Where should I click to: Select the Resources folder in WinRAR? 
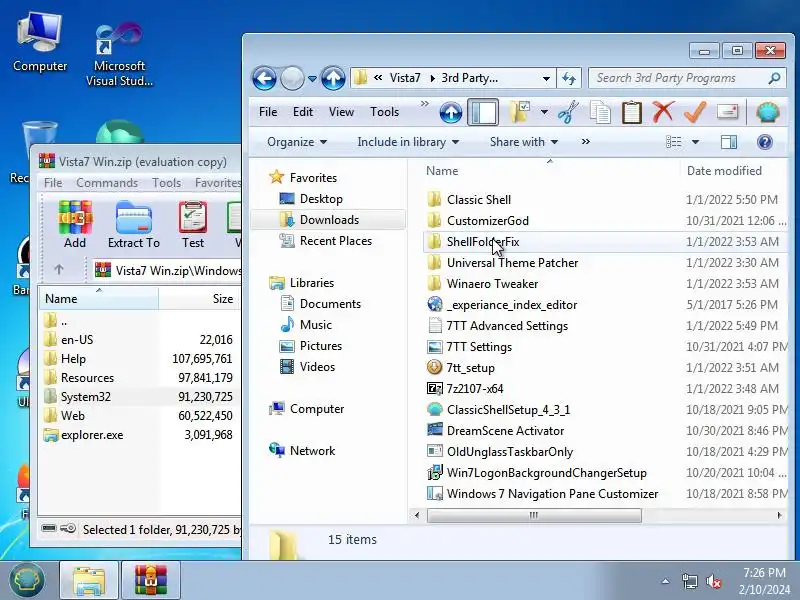(x=87, y=378)
